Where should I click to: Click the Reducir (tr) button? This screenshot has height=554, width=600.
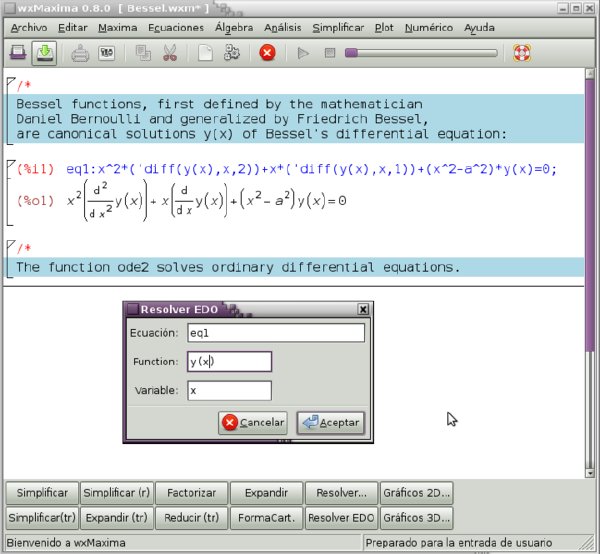pos(191,518)
